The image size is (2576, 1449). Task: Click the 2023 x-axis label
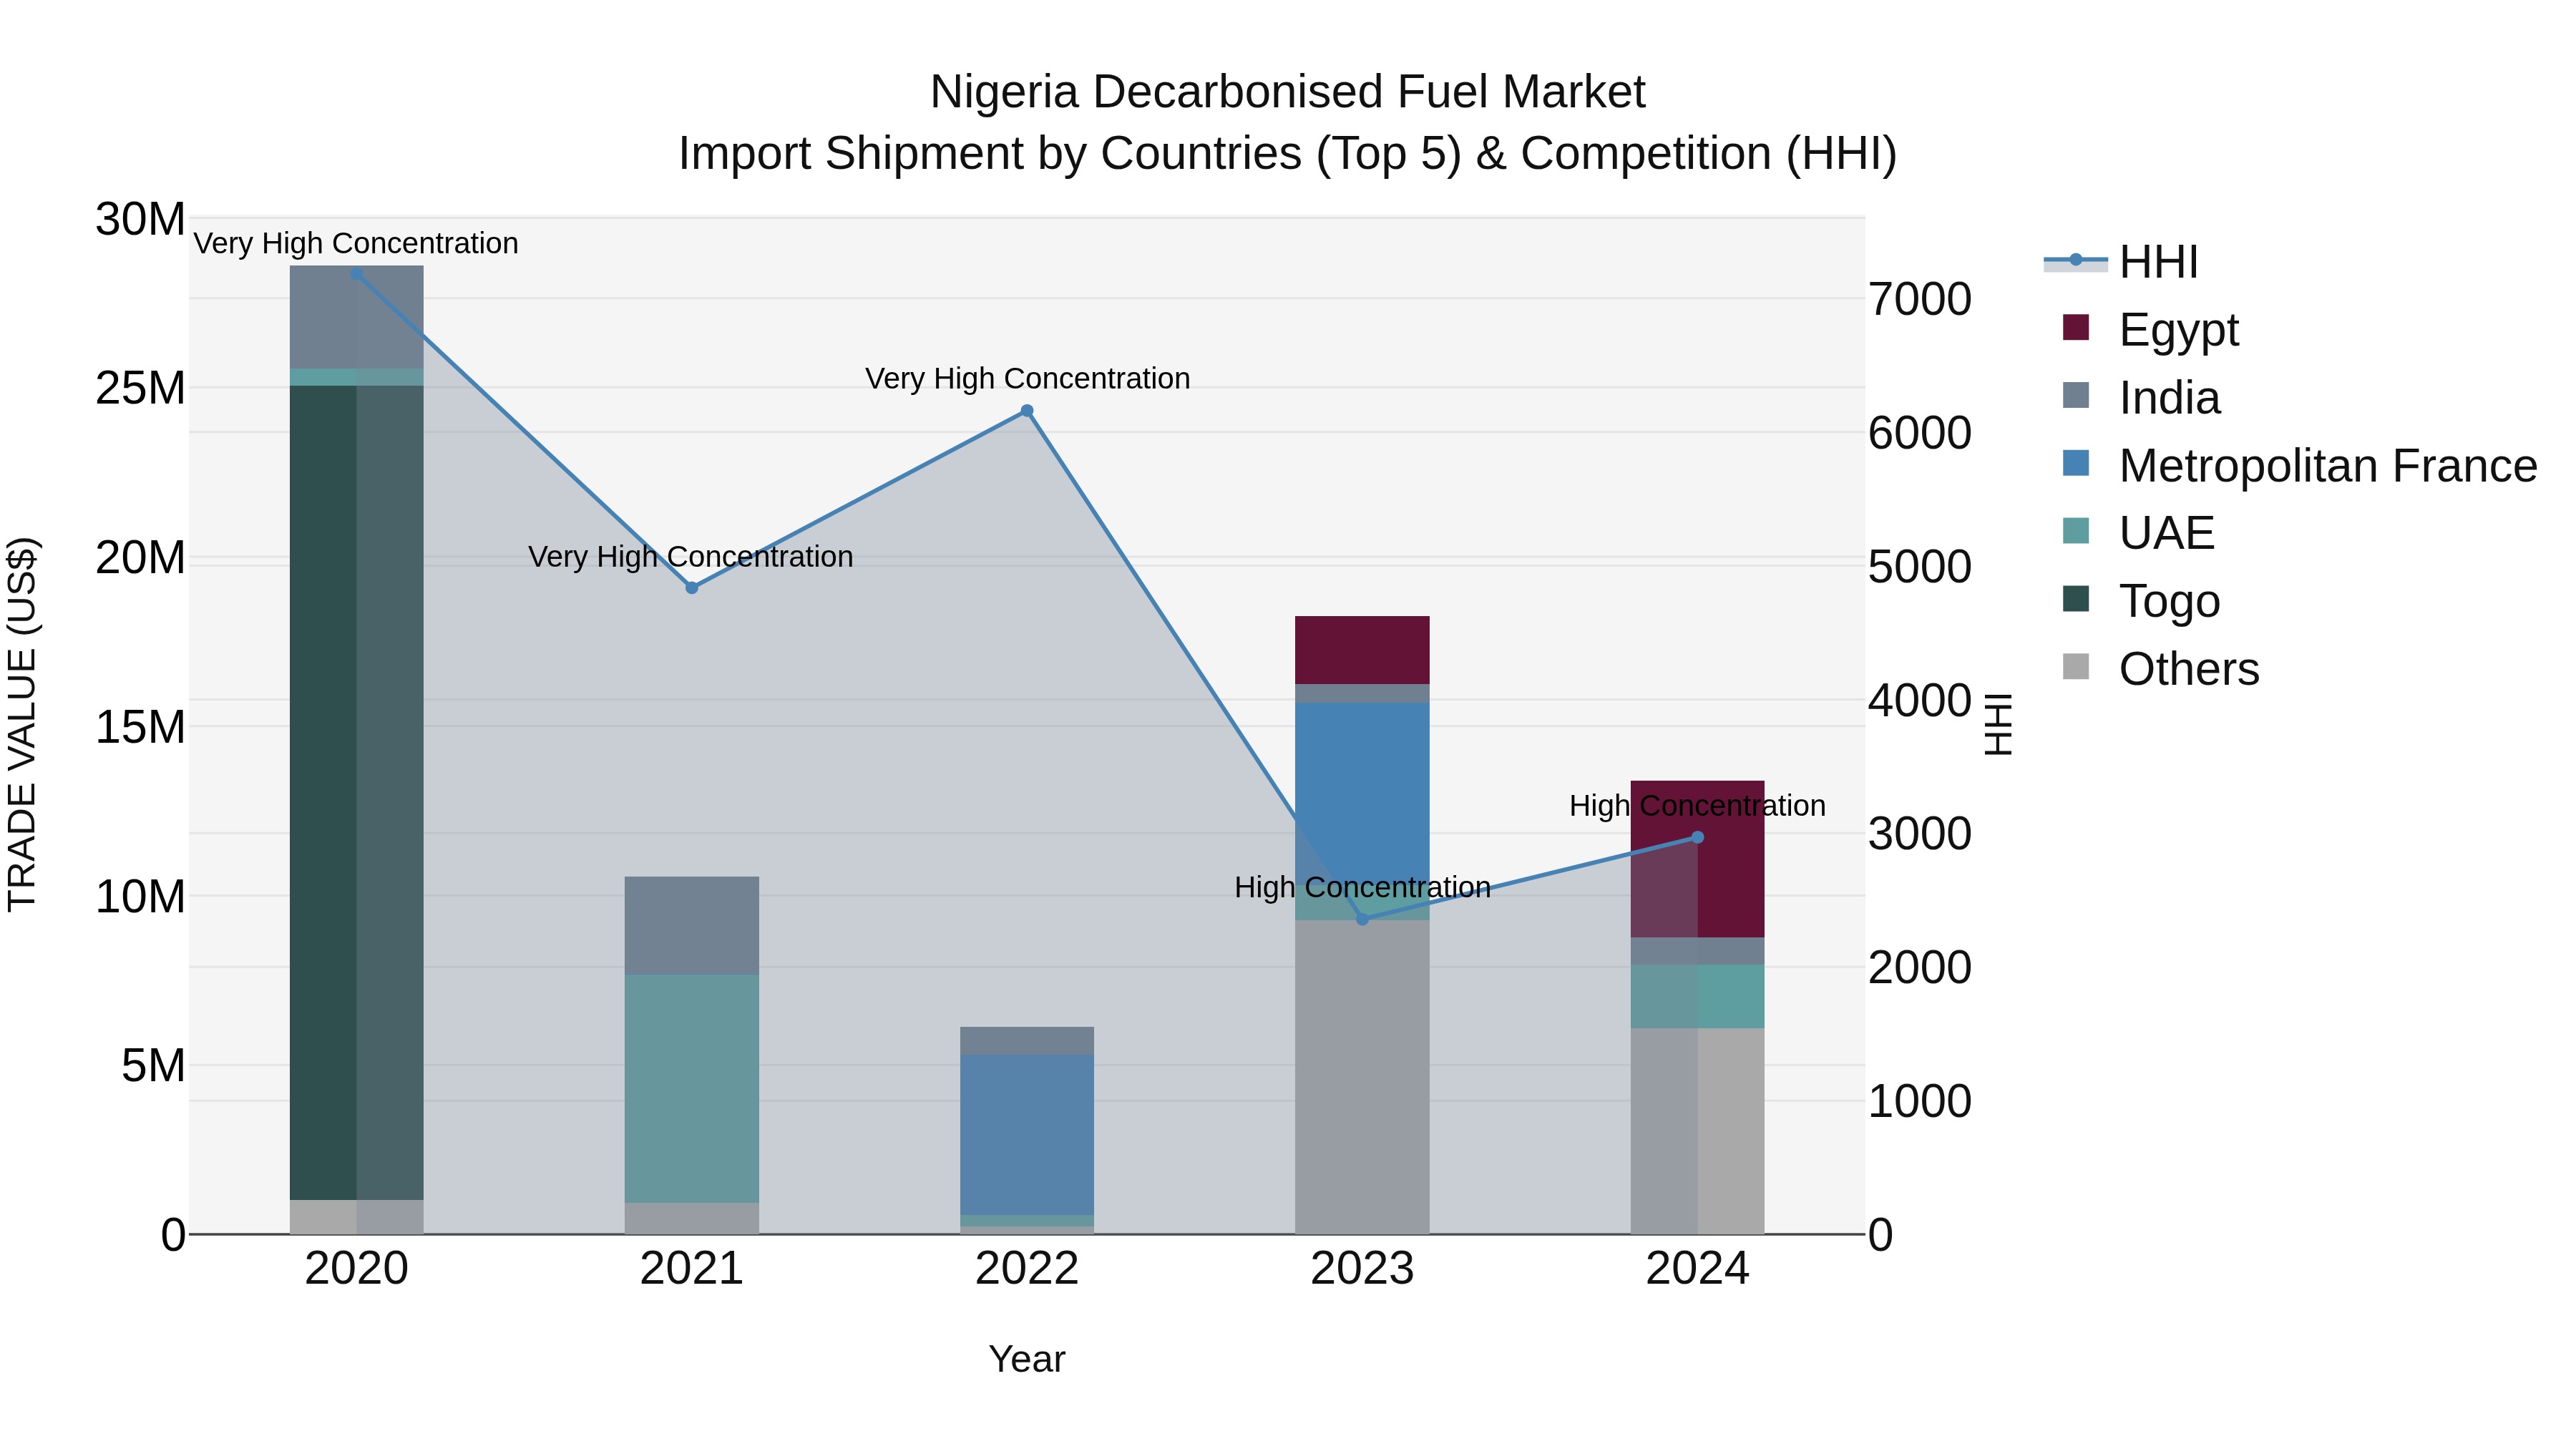1362,1269
